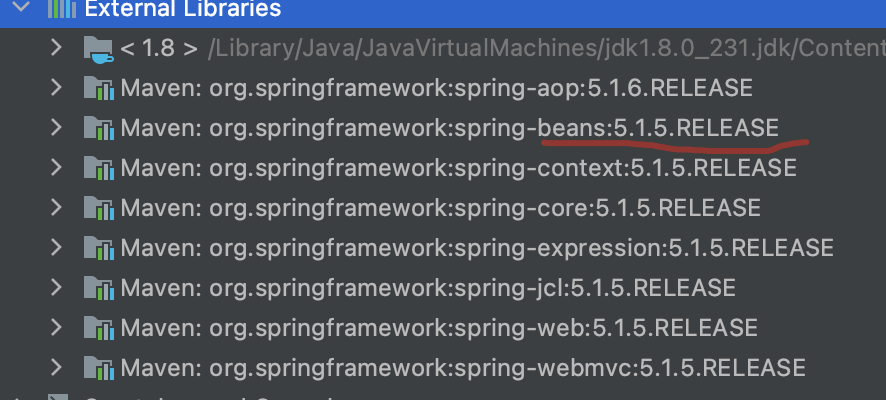Screen dimensions: 886x400
Task: Expand the spring-beans chevron arrow
Action: click(57, 128)
